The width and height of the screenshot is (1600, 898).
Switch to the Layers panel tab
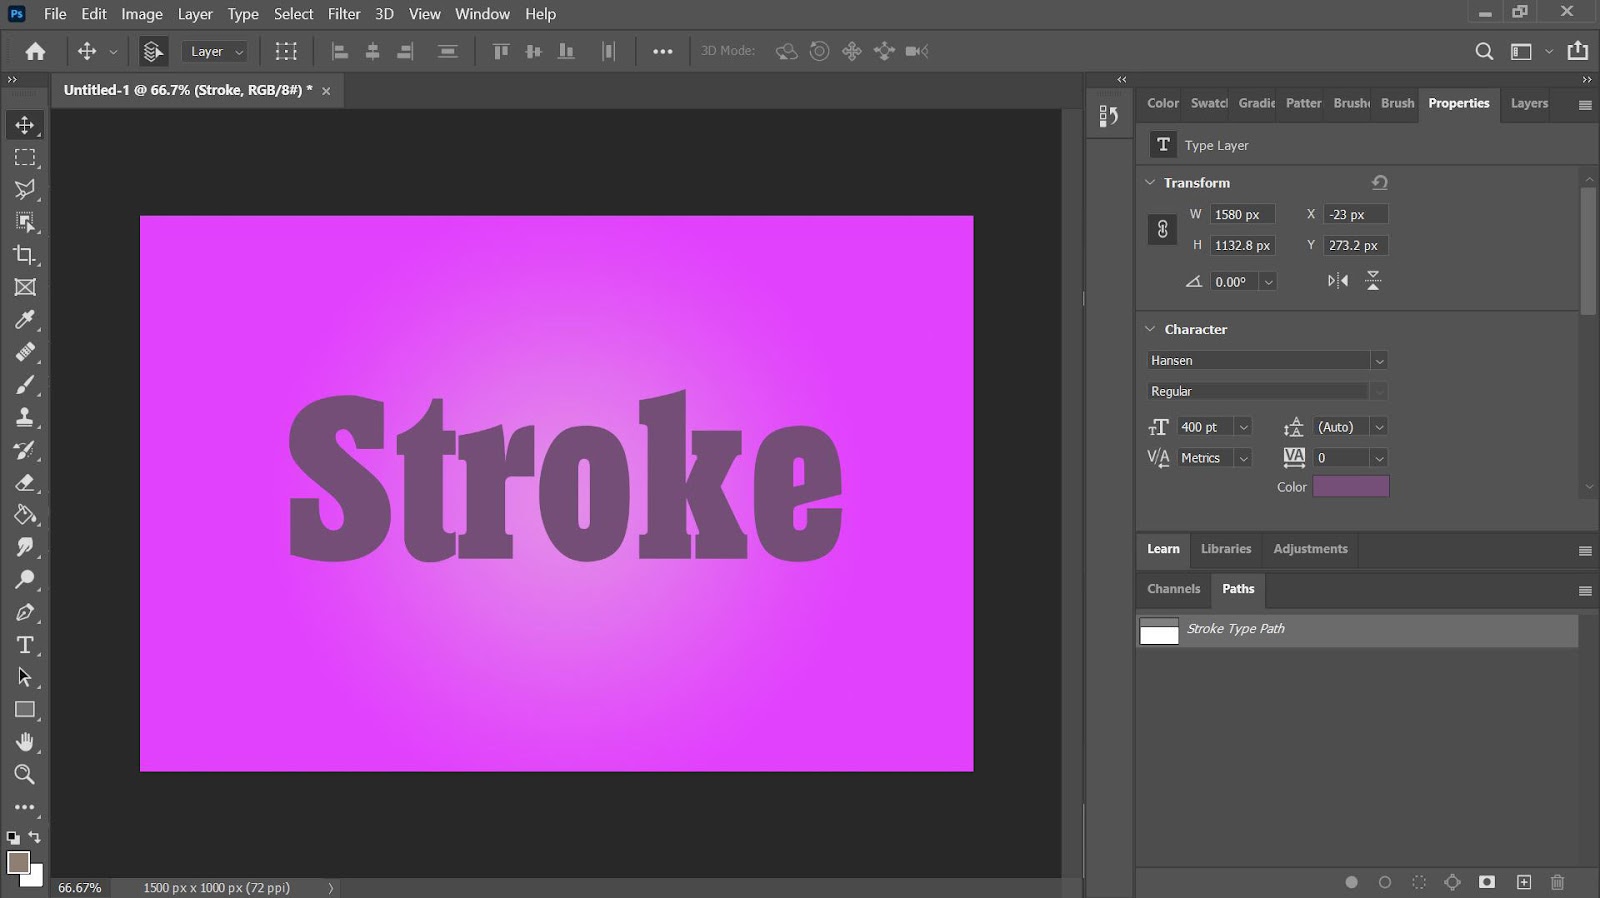tap(1528, 103)
